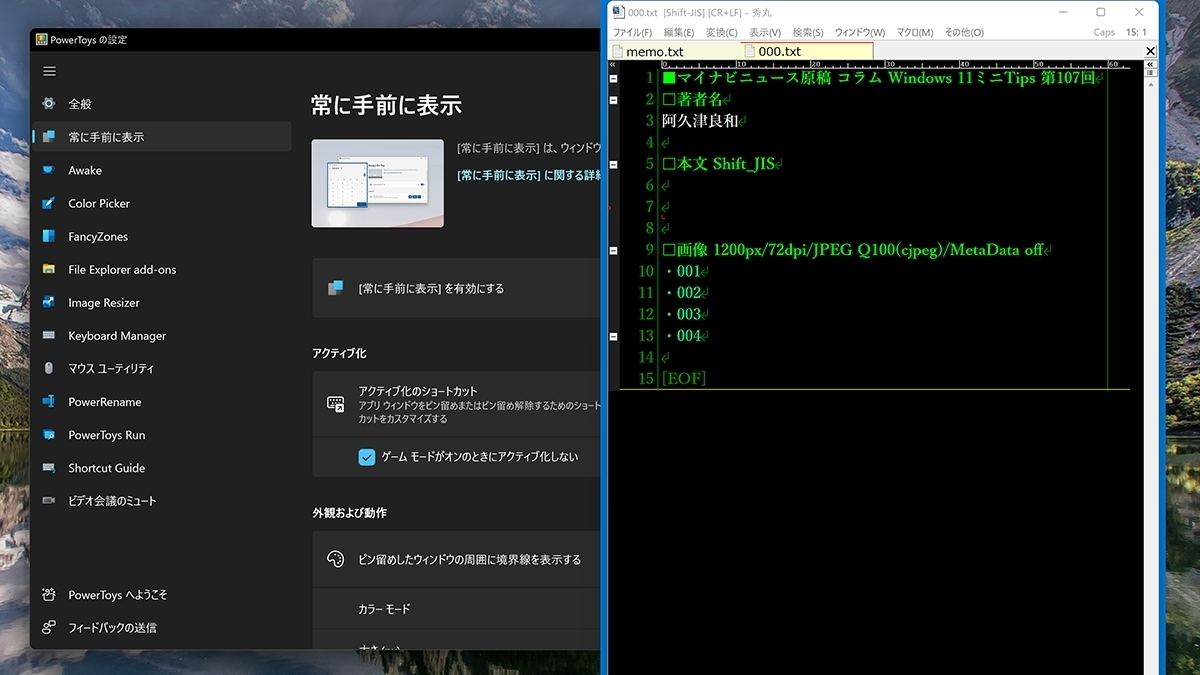
Task: Open FancyZones settings page
Action: tap(162, 236)
